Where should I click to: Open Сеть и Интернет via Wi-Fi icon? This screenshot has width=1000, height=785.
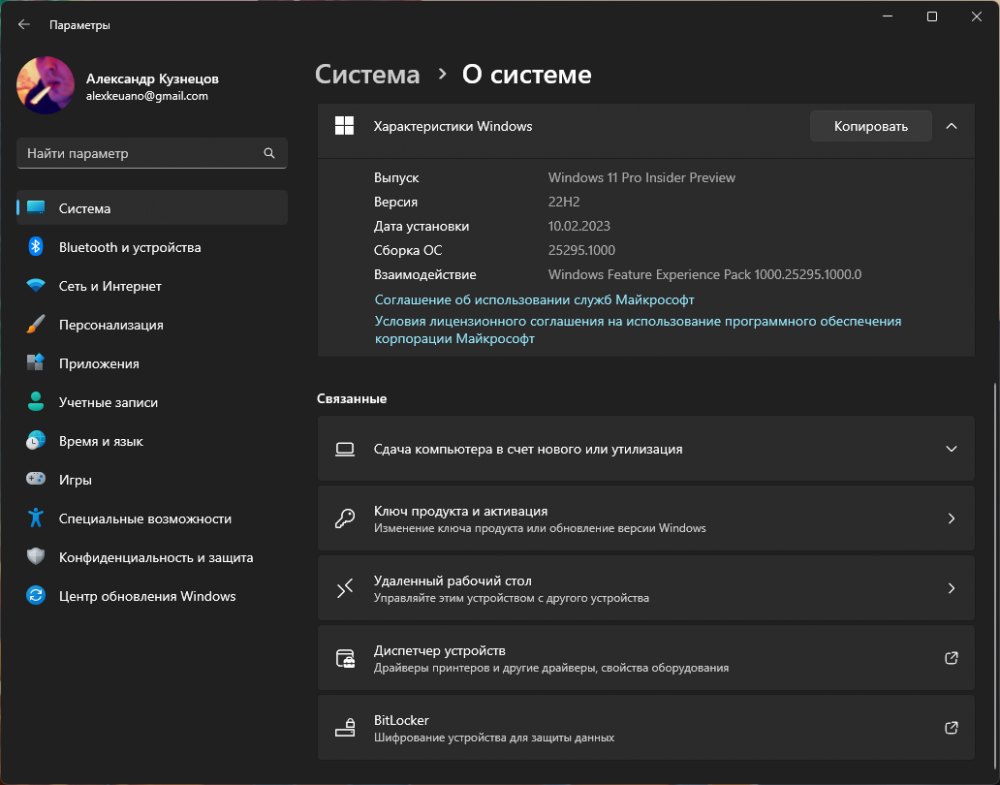[x=36, y=286]
